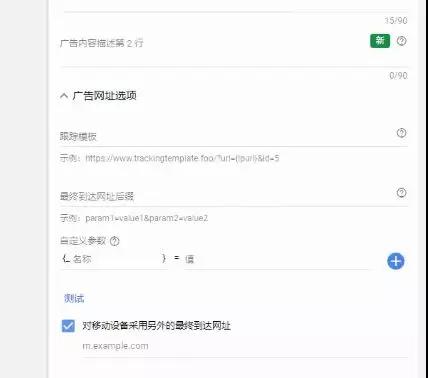Click the trackingtemplate example hint text
The height and width of the screenshot is (378, 428).
click(x=170, y=158)
